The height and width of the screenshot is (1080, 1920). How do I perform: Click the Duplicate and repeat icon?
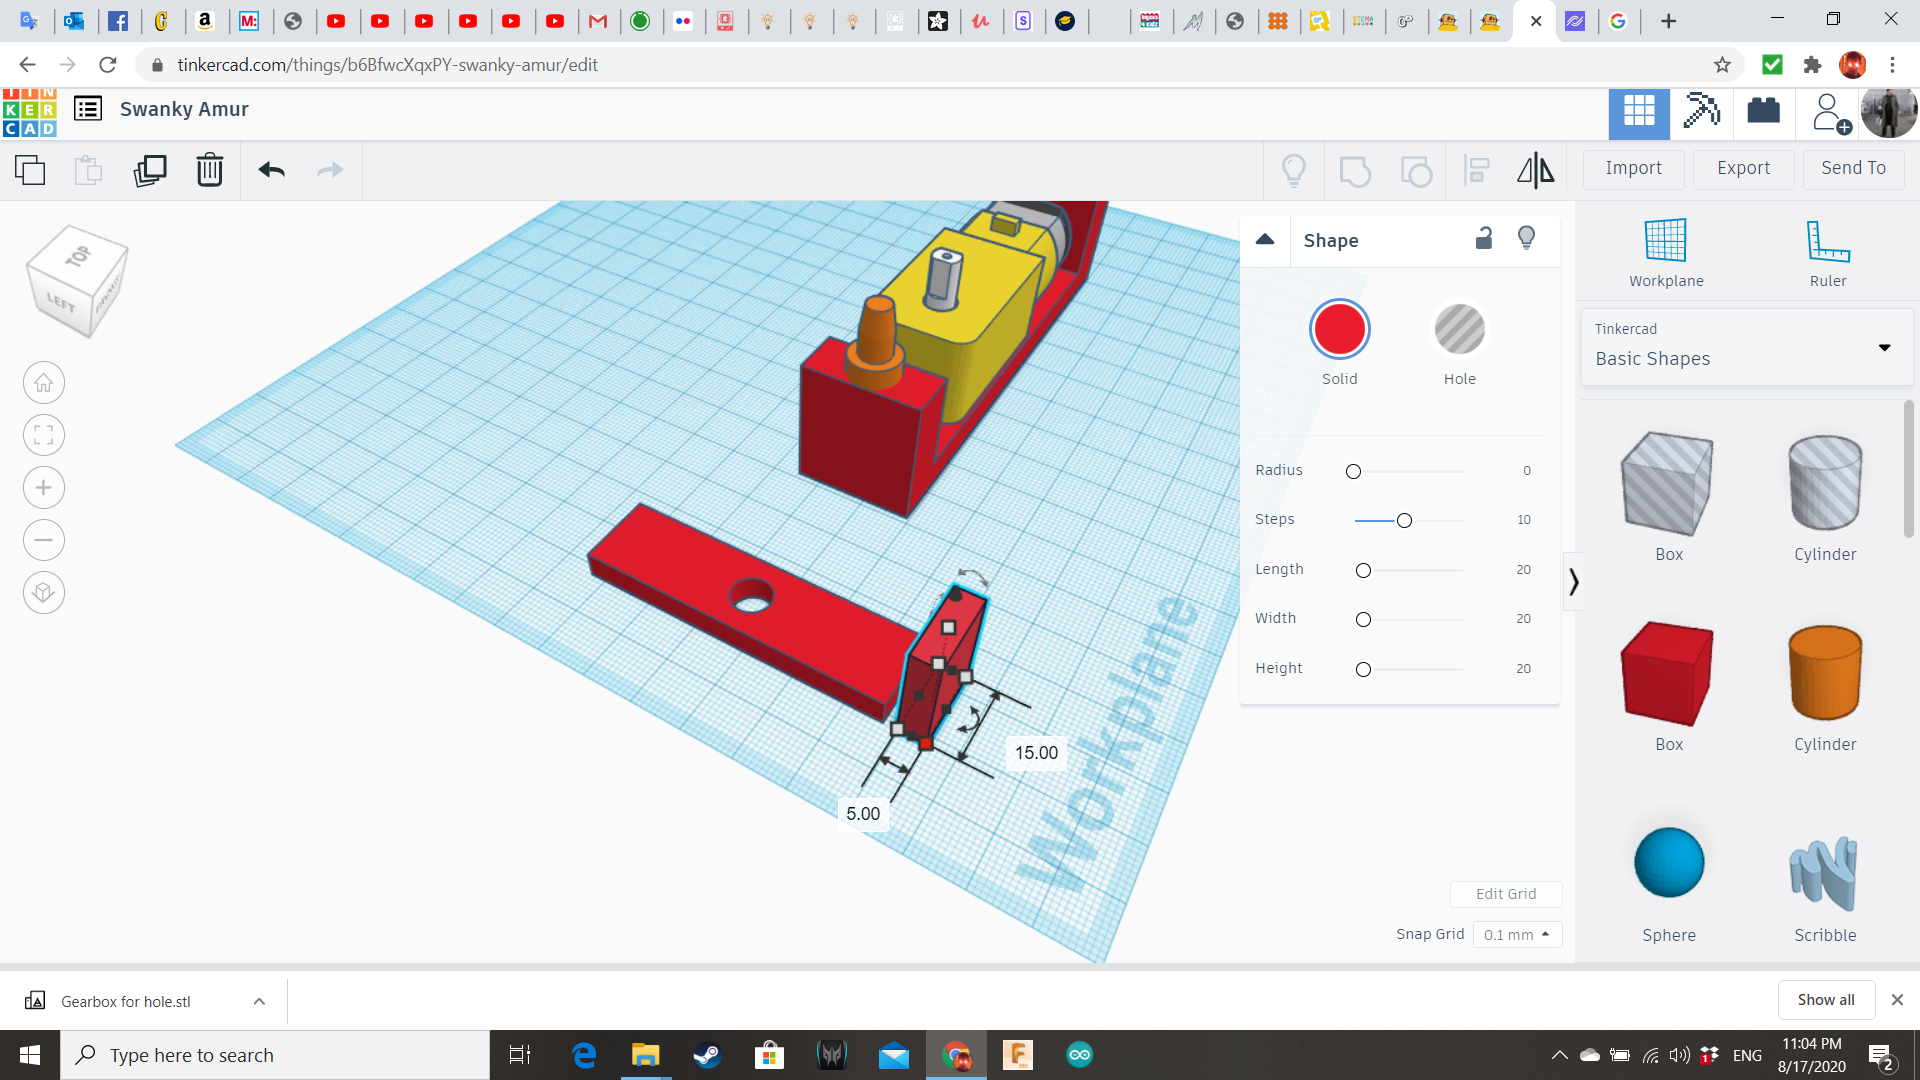click(150, 170)
